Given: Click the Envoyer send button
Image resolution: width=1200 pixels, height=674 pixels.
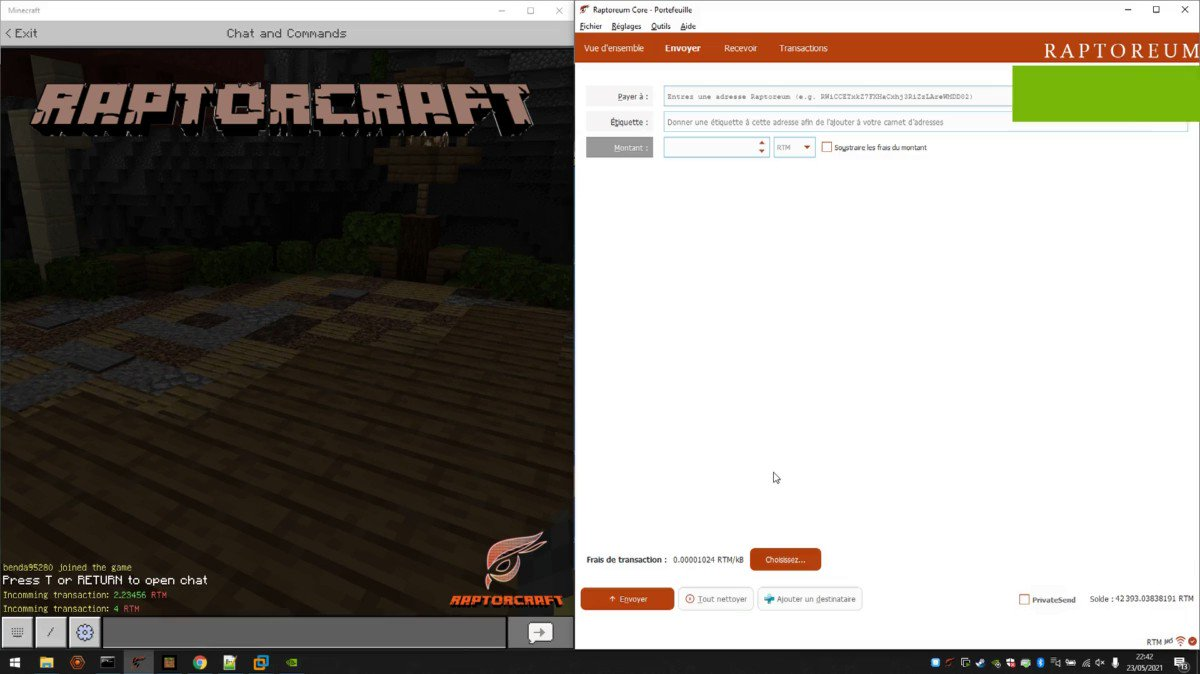Looking at the screenshot, I should click(627, 599).
